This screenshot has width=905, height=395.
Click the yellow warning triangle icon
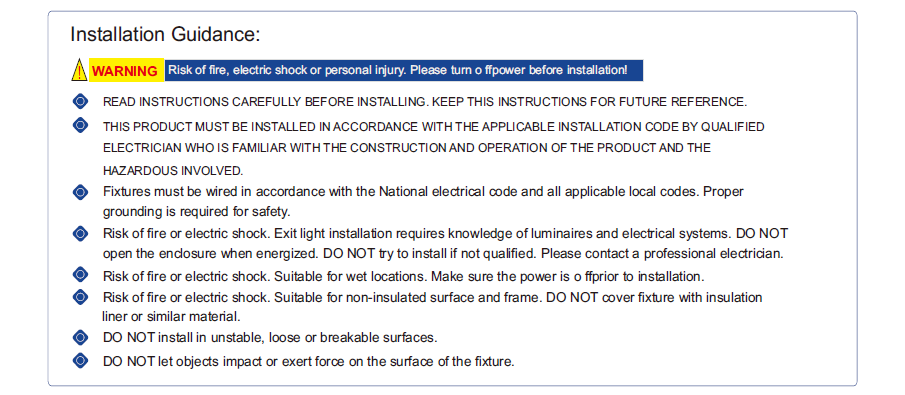[79, 70]
